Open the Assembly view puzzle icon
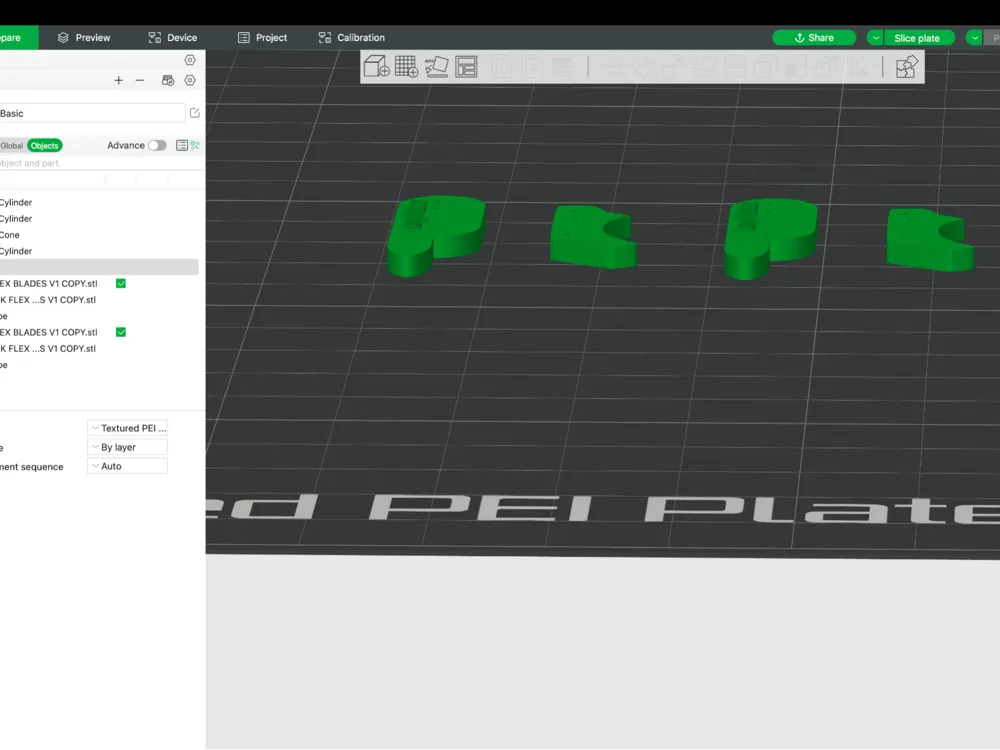 click(906, 66)
